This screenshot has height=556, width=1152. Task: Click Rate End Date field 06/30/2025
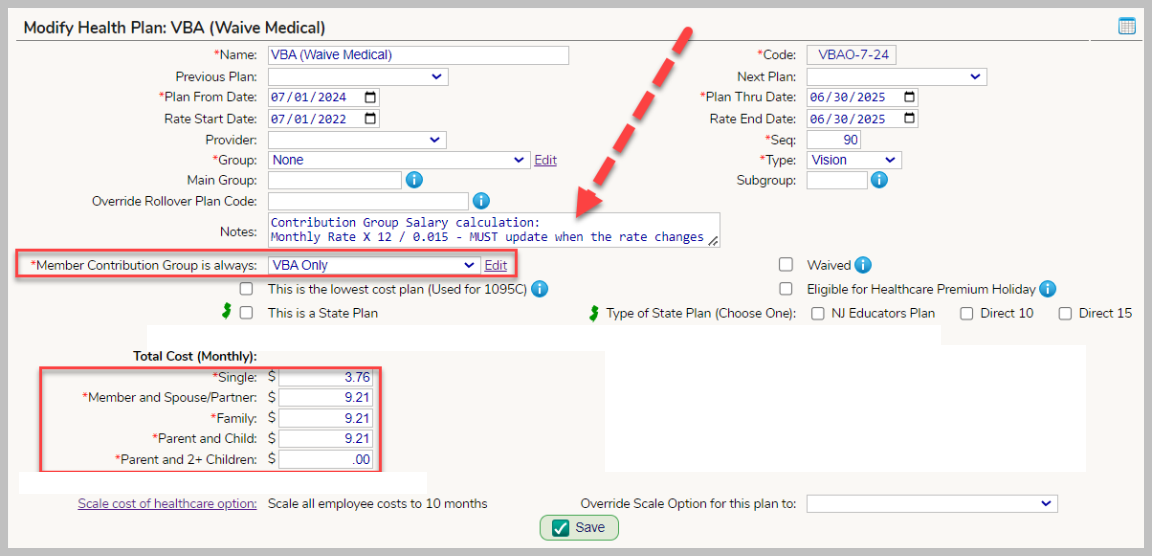pos(863,118)
